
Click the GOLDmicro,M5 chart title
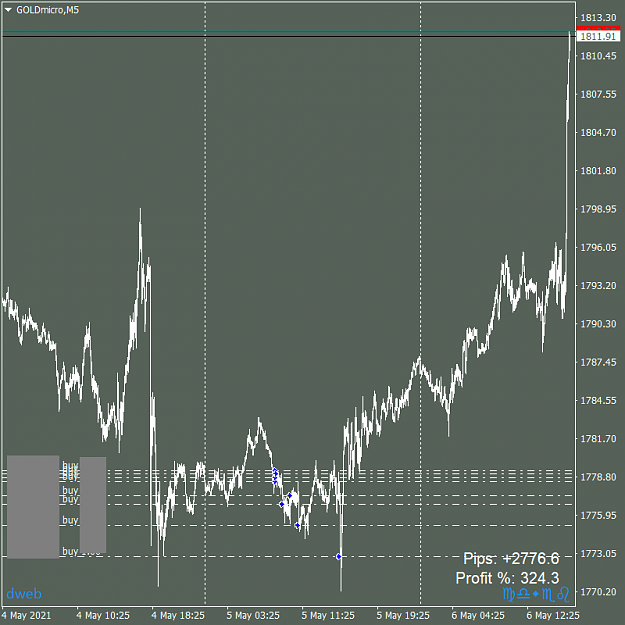point(47,10)
